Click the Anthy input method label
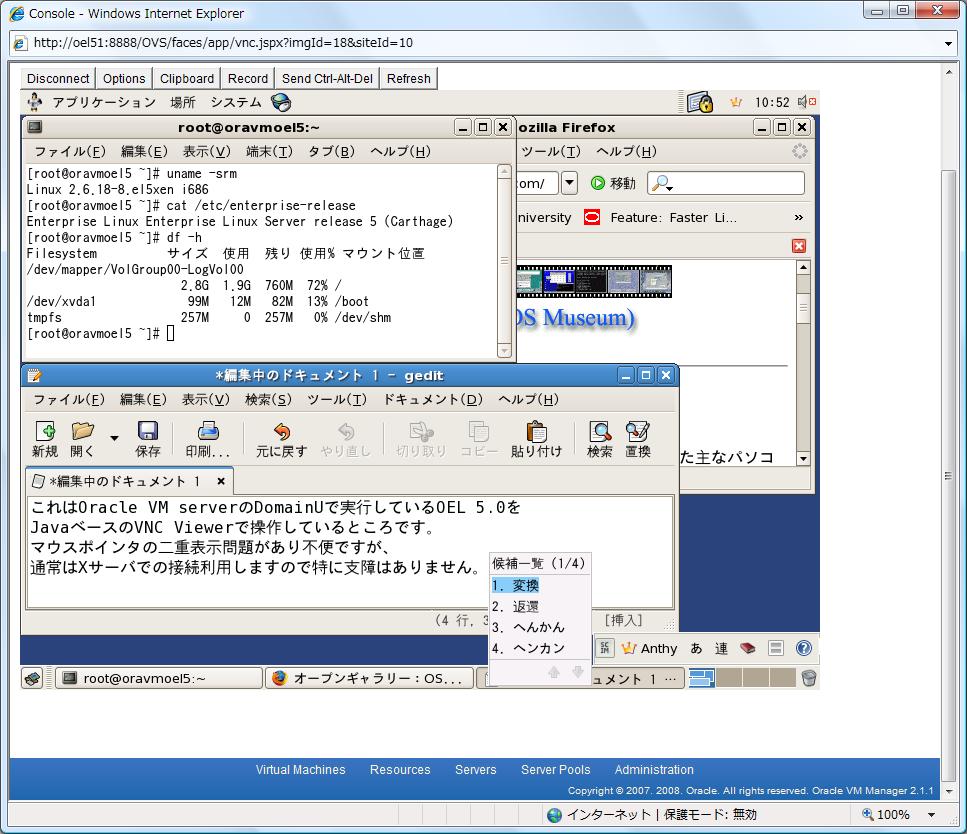 (x=650, y=648)
